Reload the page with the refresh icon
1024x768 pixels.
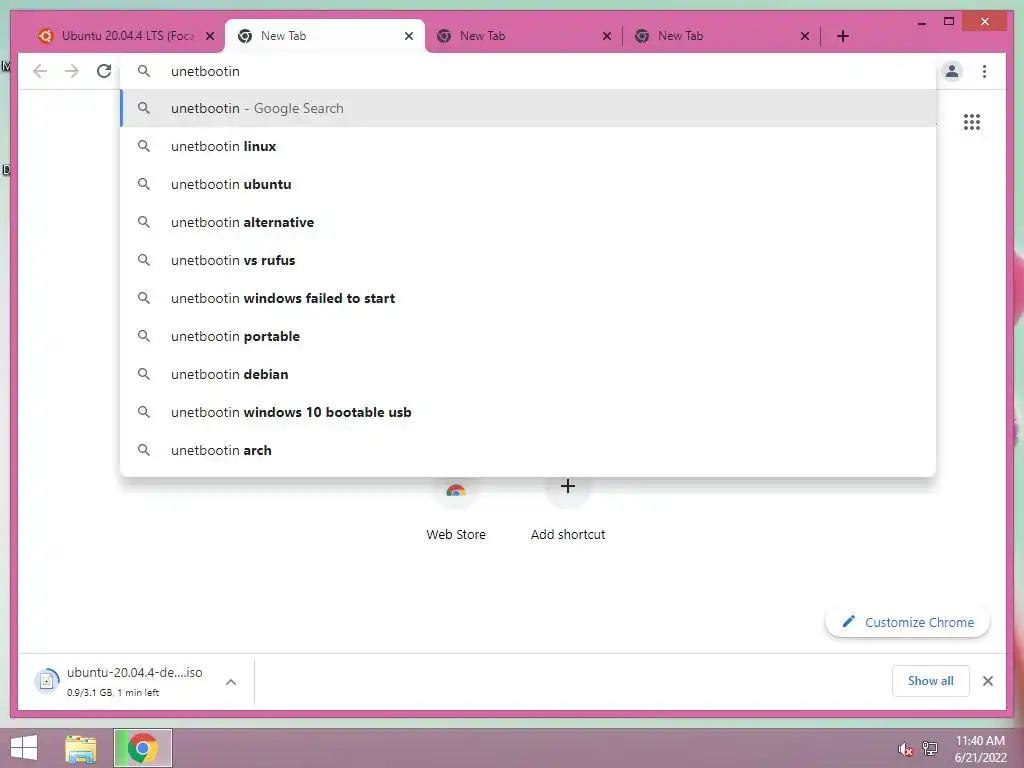[x=104, y=71]
